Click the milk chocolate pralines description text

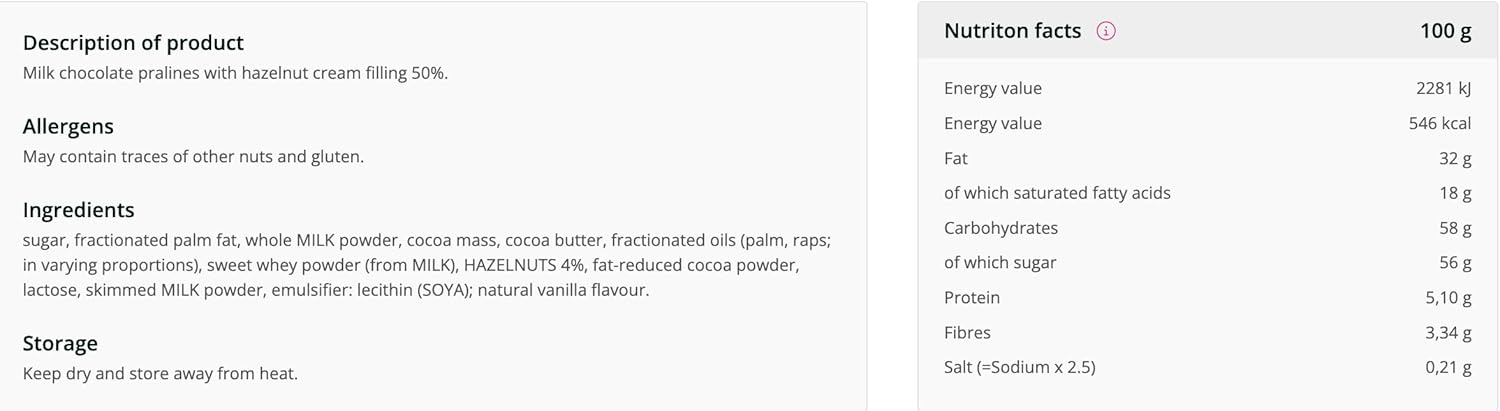point(235,73)
